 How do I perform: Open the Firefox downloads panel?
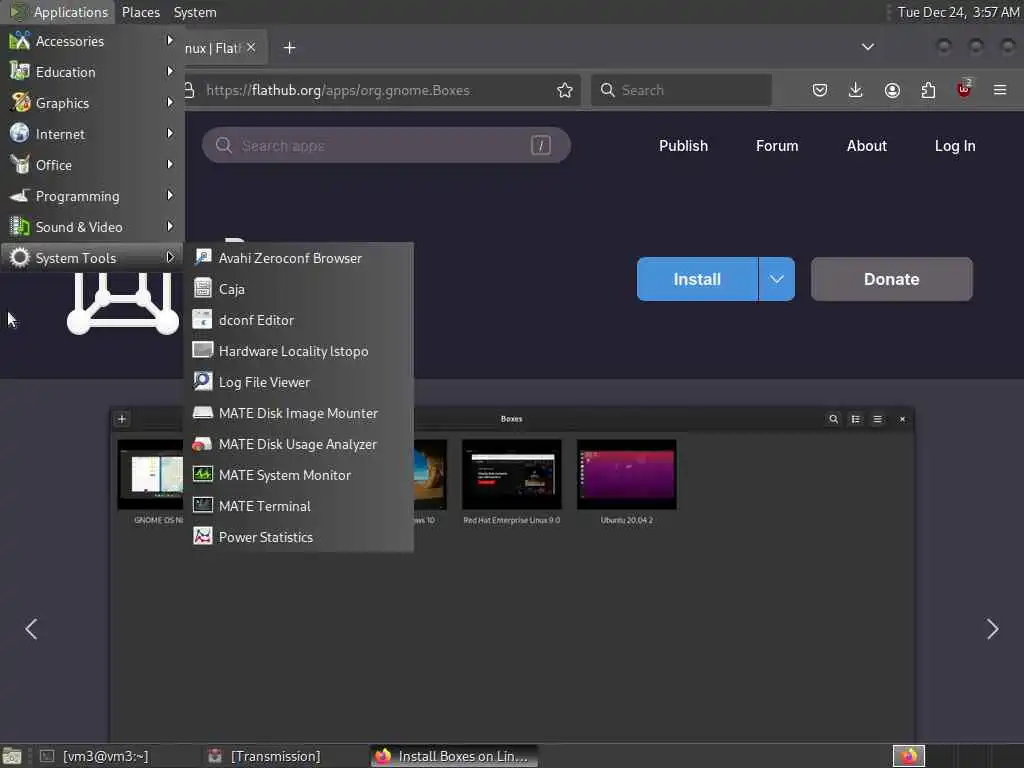[x=856, y=90]
